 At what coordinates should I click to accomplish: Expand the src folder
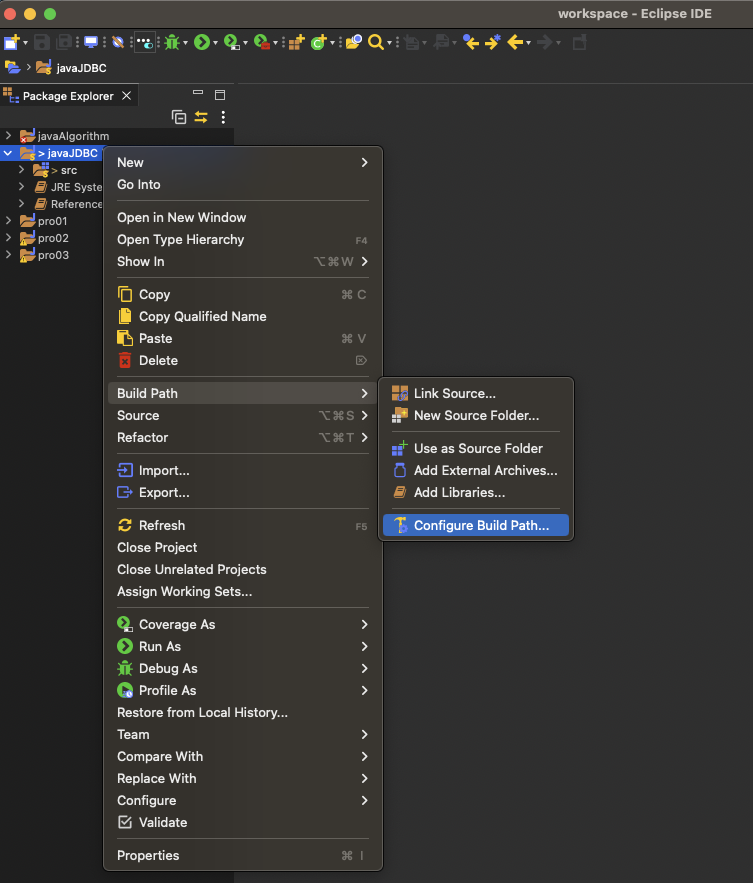click(21, 170)
